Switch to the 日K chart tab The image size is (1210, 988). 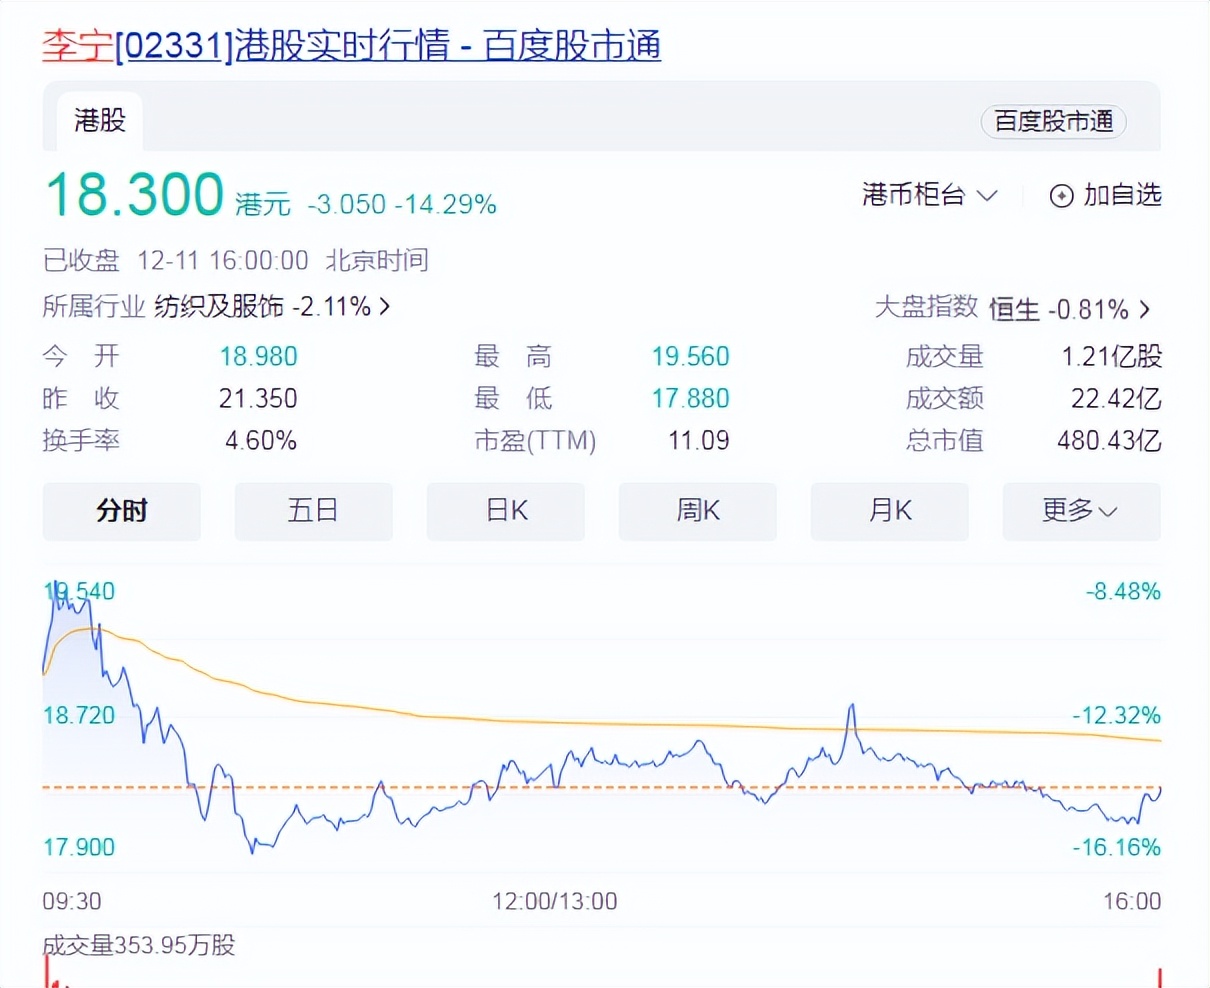click(506, 511)
